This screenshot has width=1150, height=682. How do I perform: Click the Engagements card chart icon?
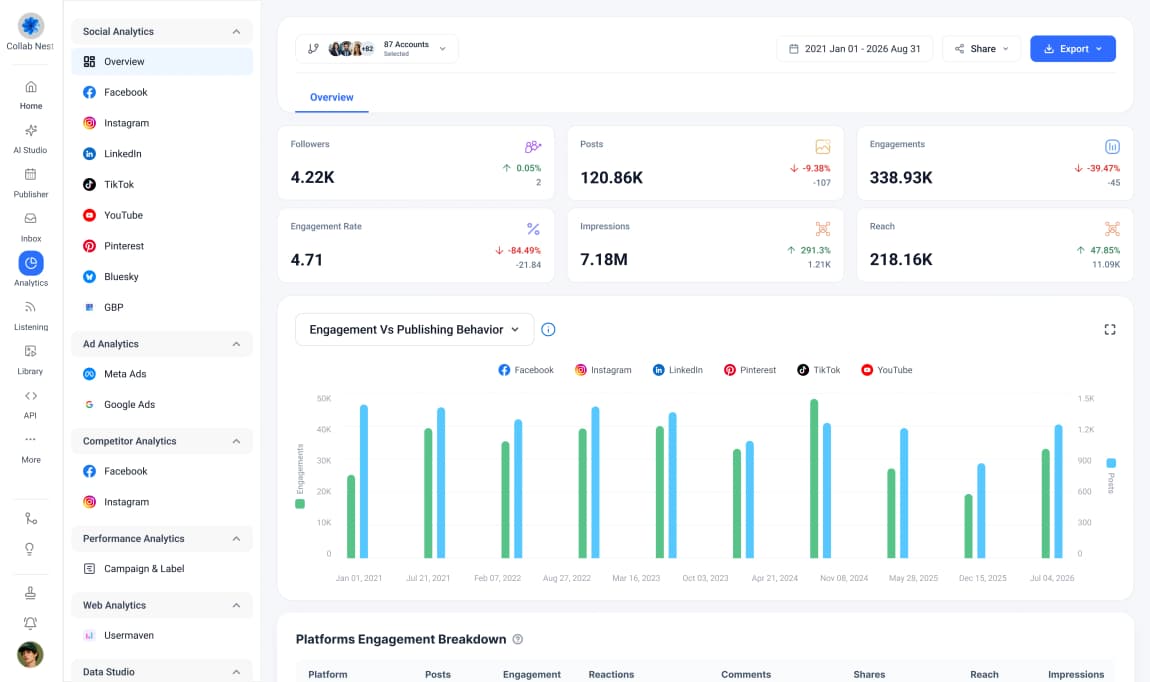pyautogui.click(x=1113, y=147)
